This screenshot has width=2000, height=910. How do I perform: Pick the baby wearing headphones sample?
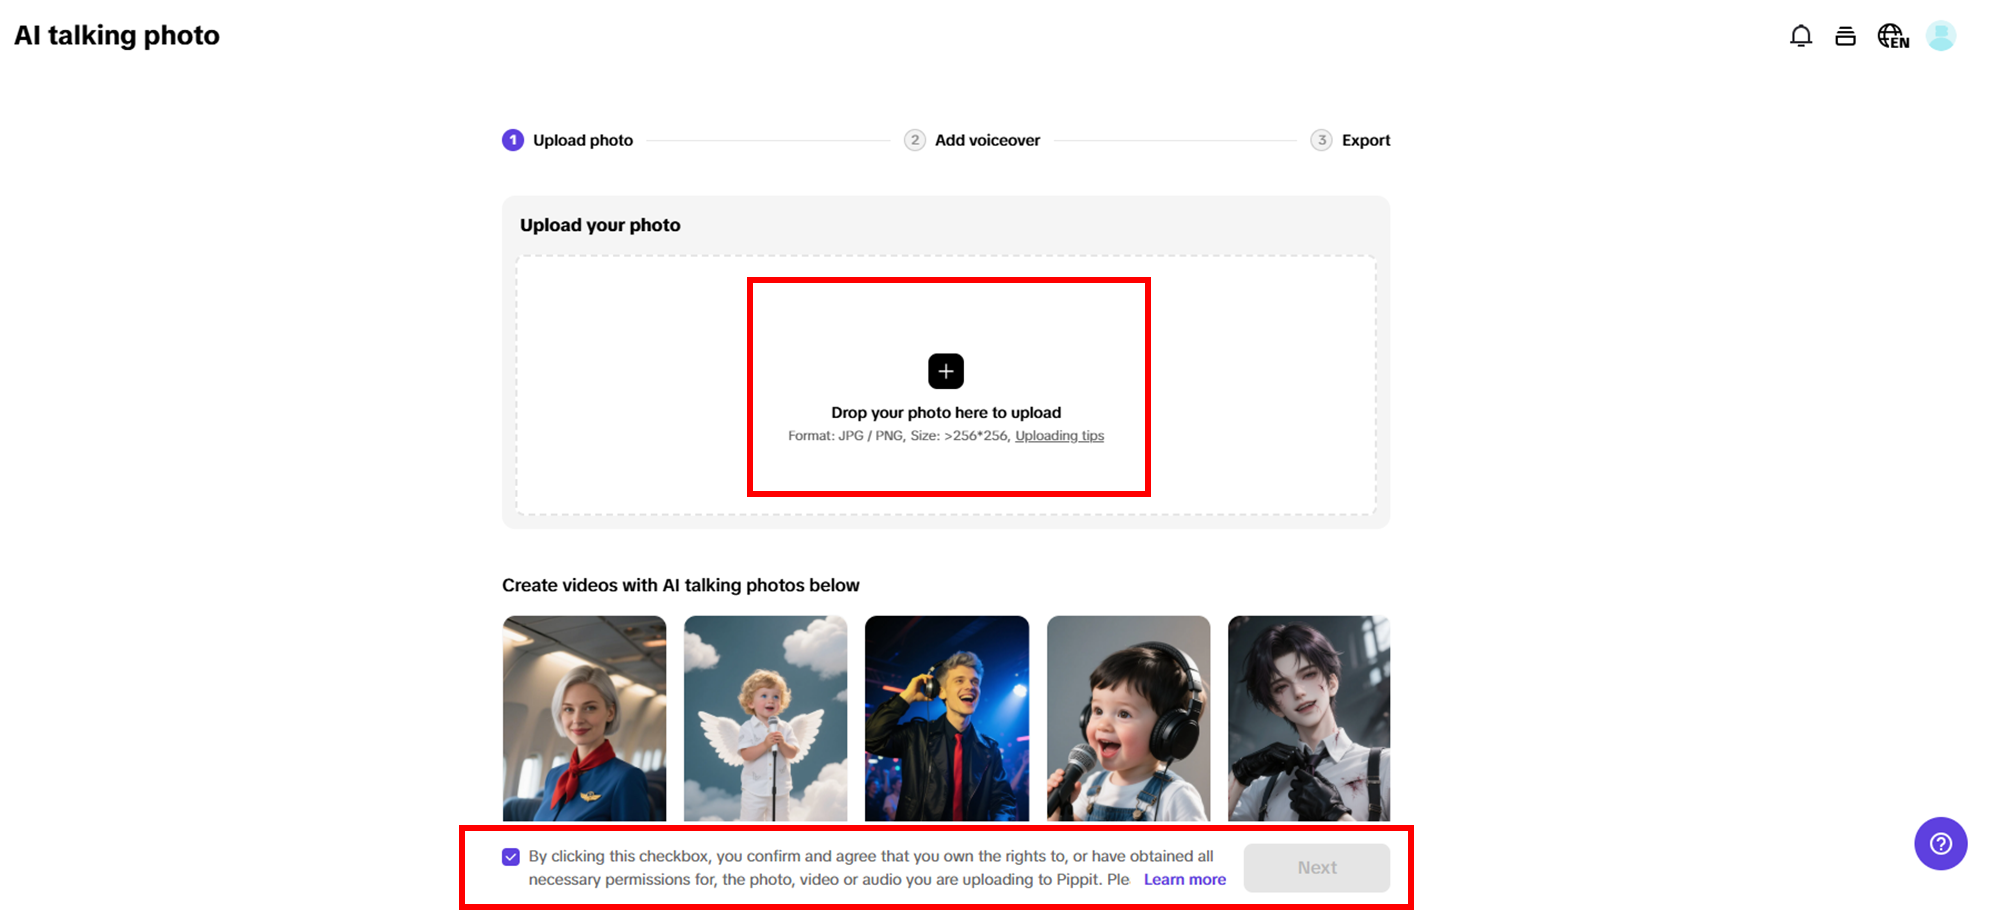(1127, 718)
